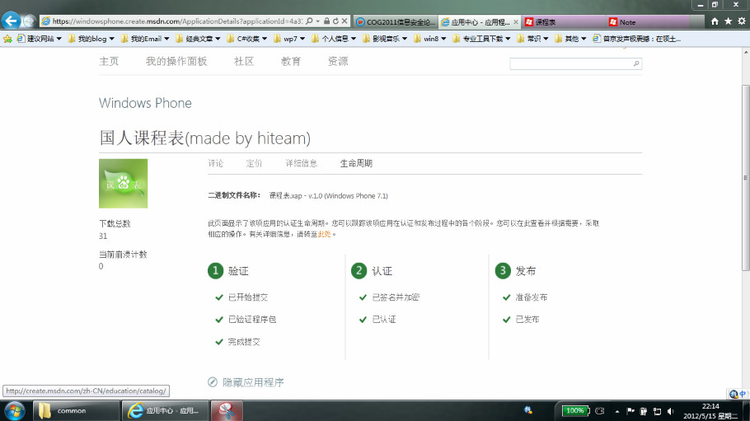
Task: Click the input method 中 indicator
Action: [742, 394]
